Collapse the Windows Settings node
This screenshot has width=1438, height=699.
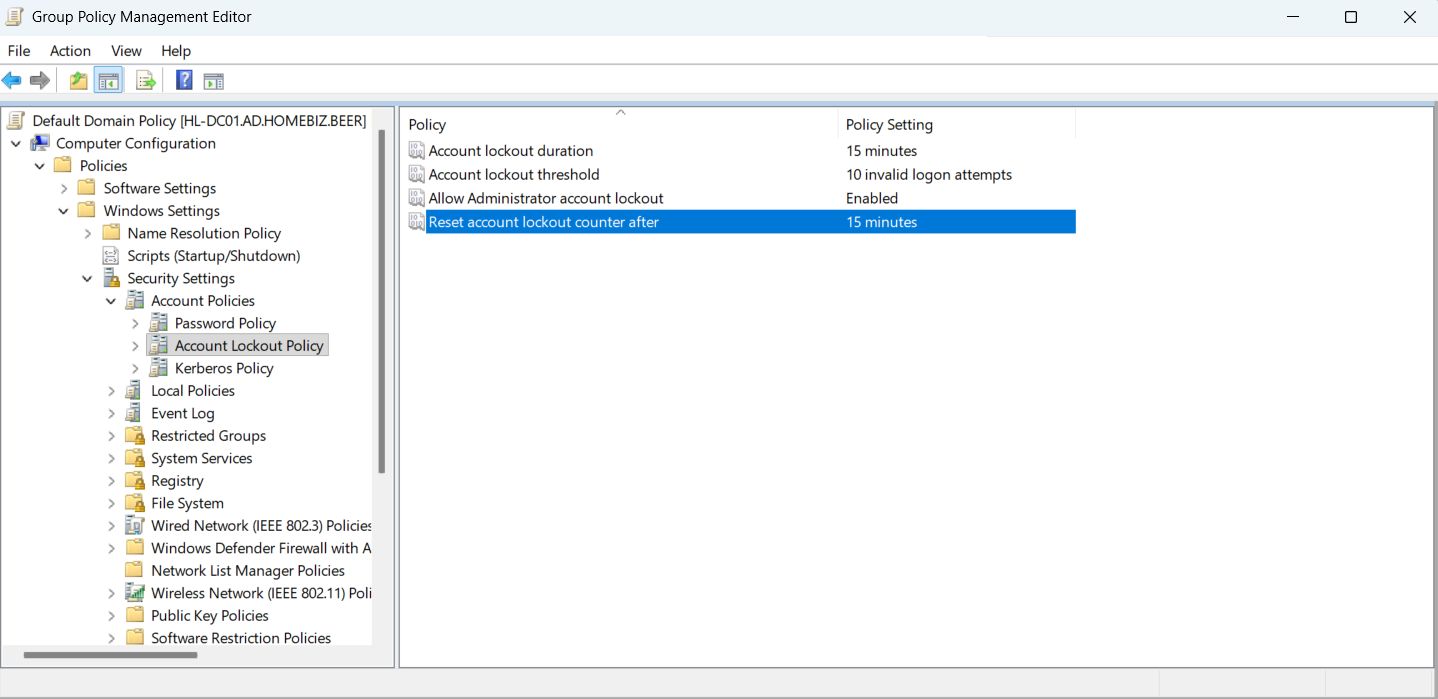64,211
